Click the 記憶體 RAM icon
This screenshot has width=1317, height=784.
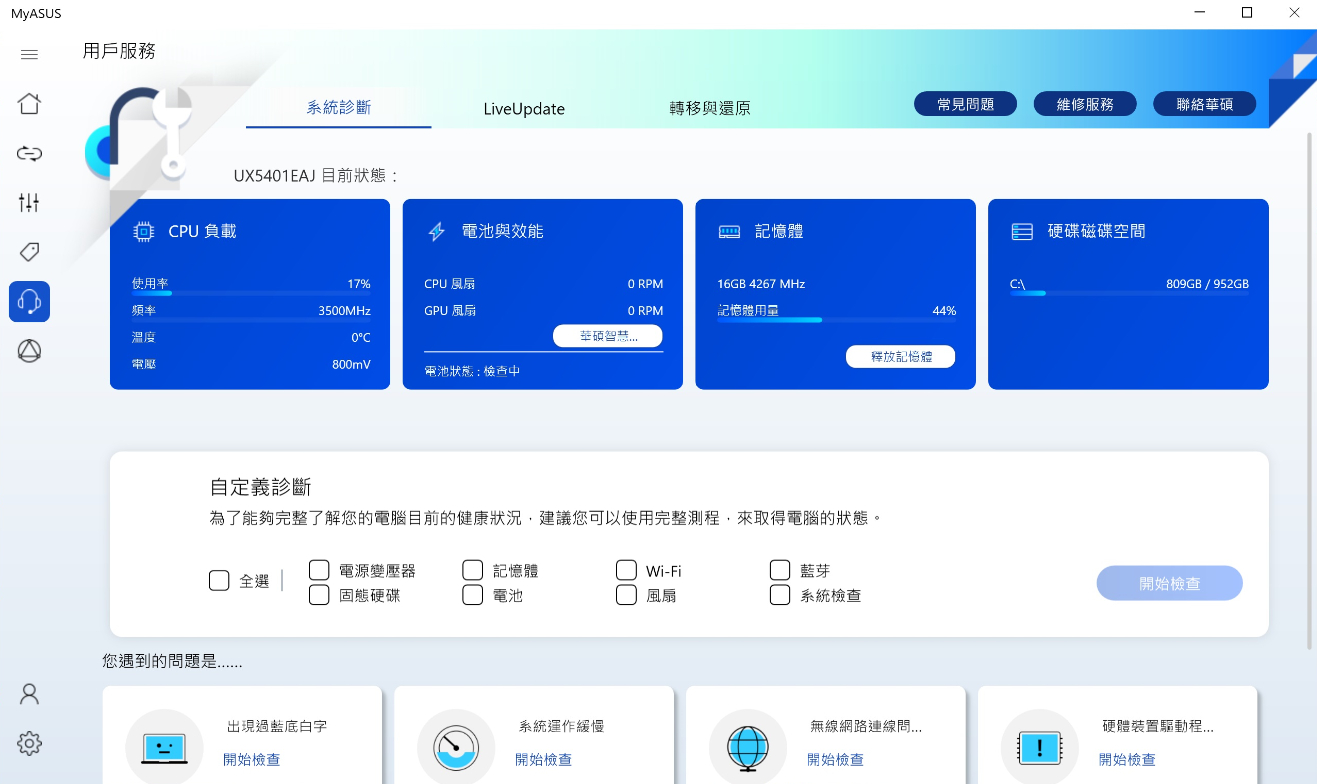click(x=729, y=231)
